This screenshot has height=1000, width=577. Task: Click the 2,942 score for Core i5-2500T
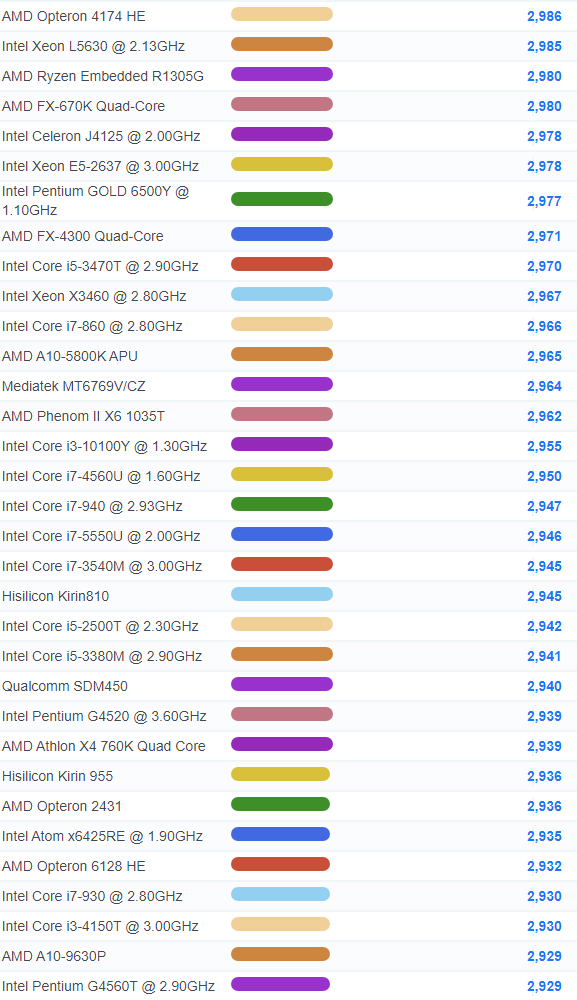[x=544, y=626]
